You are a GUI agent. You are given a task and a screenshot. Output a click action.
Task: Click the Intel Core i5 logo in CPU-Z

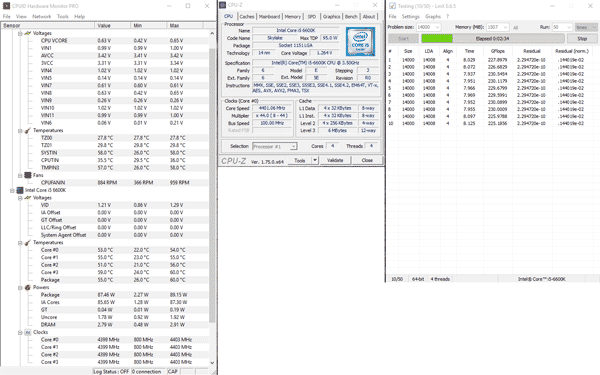[360, 41]
